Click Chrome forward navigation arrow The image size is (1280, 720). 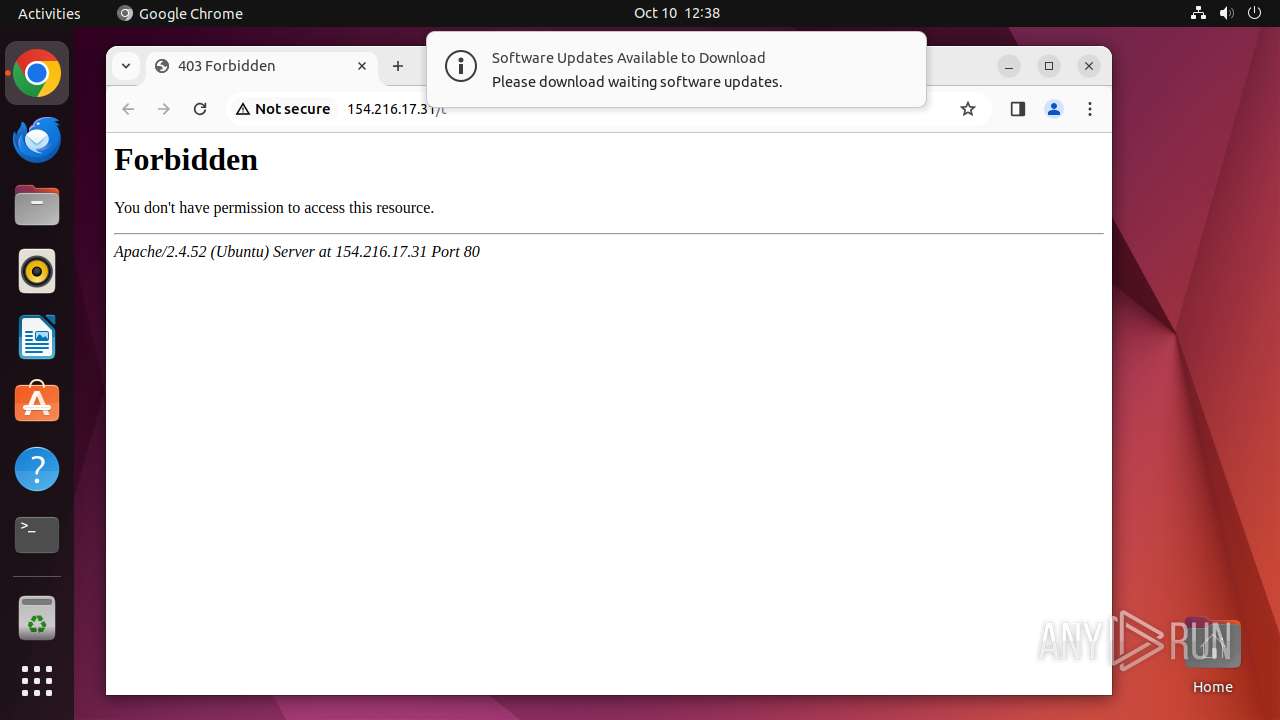coord(164,109)
